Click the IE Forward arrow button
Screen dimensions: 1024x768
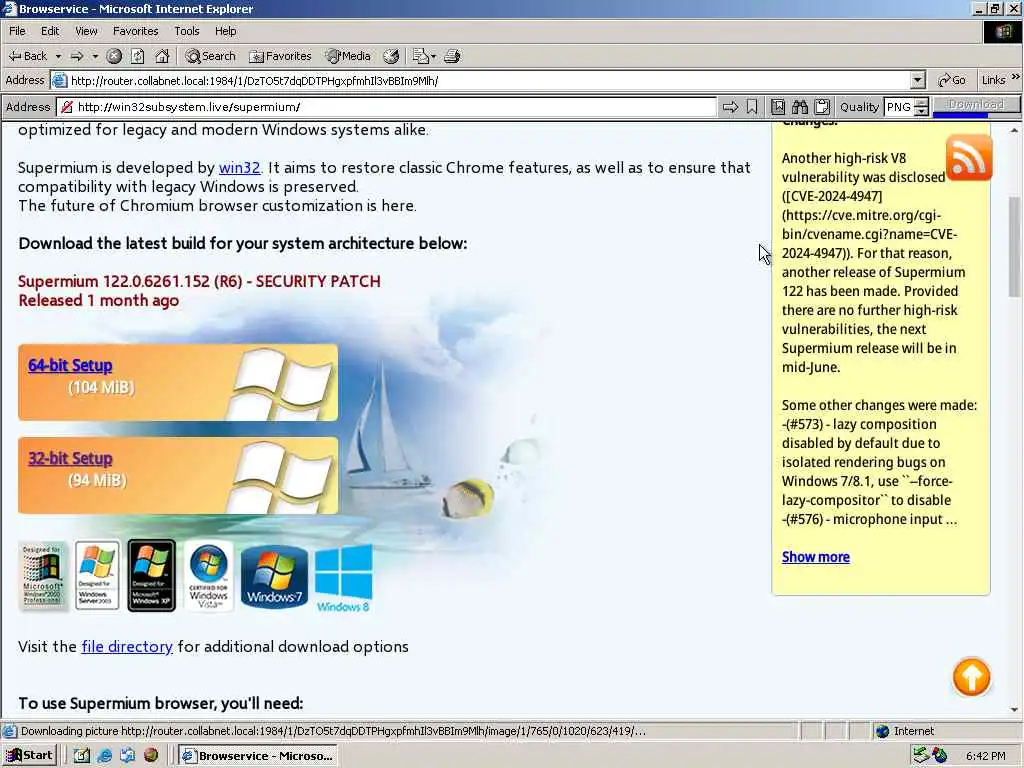click(x=77, y=56)
